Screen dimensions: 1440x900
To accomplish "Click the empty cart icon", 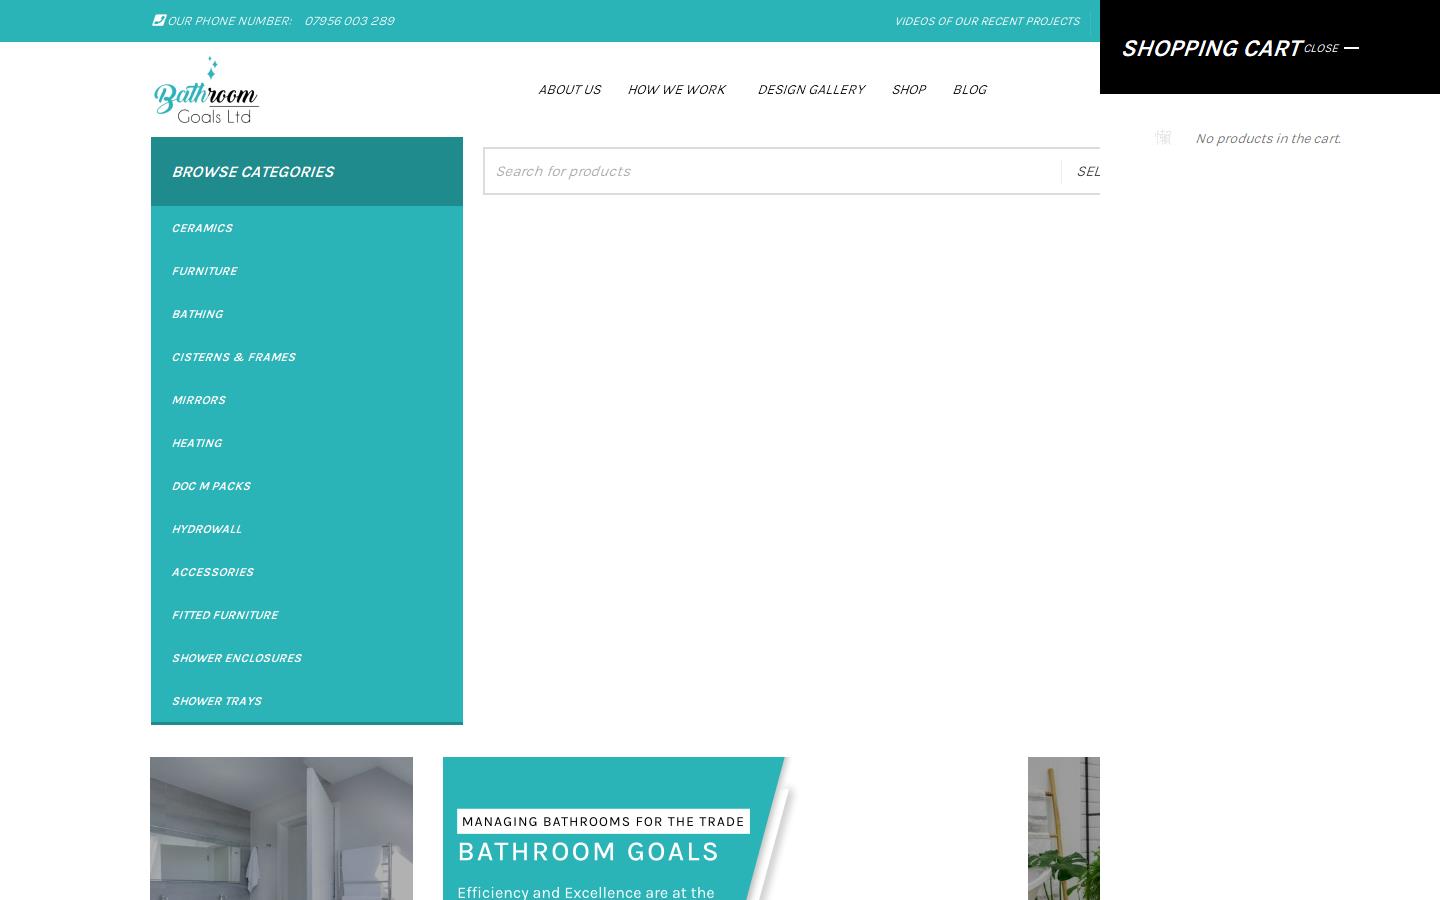I will pyautogui.click(x=1163, y=138).
